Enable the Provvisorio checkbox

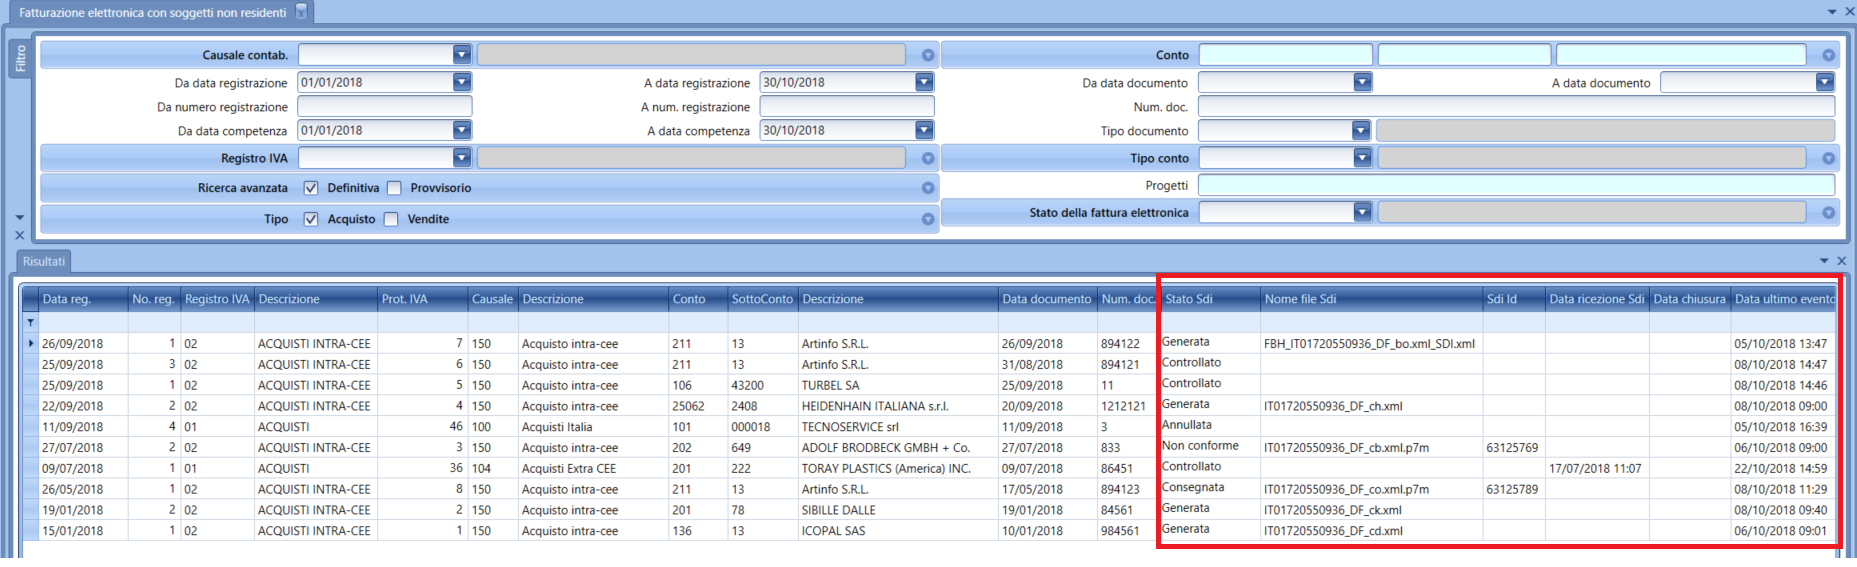coord(394,188)
